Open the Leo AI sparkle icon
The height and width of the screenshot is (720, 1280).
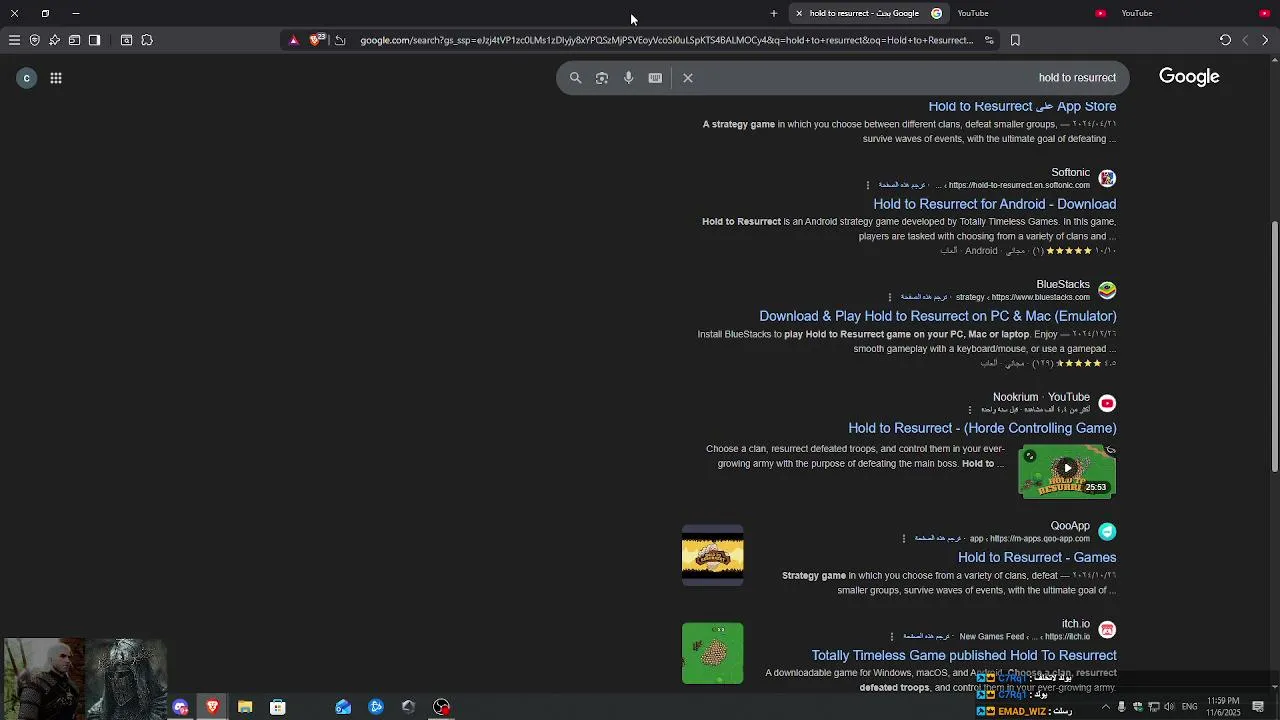[54, 40]
